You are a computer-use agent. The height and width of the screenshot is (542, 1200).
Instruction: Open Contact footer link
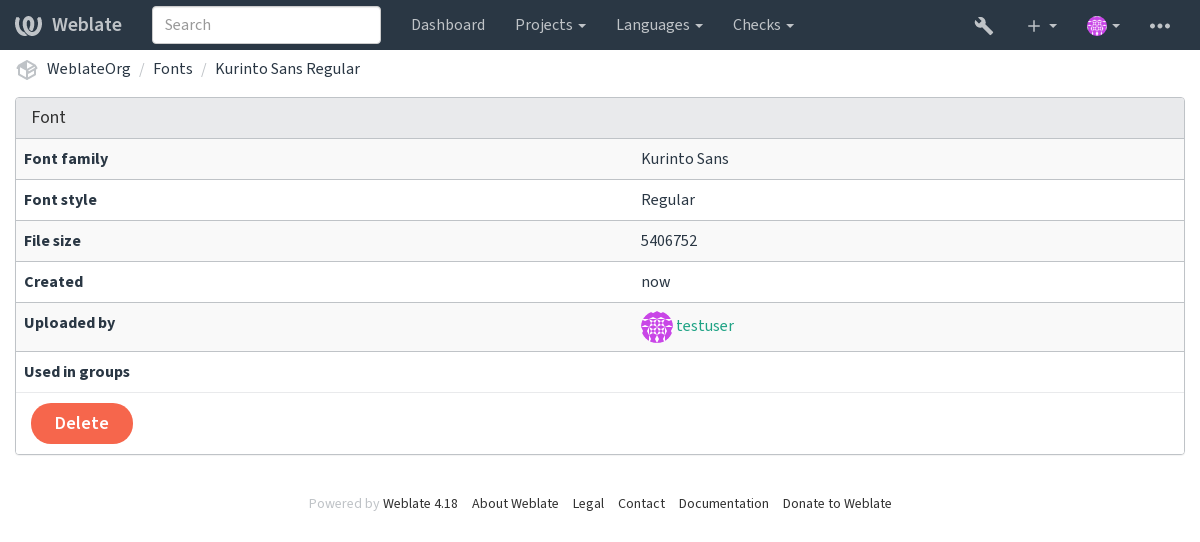[x=641, y=504]
